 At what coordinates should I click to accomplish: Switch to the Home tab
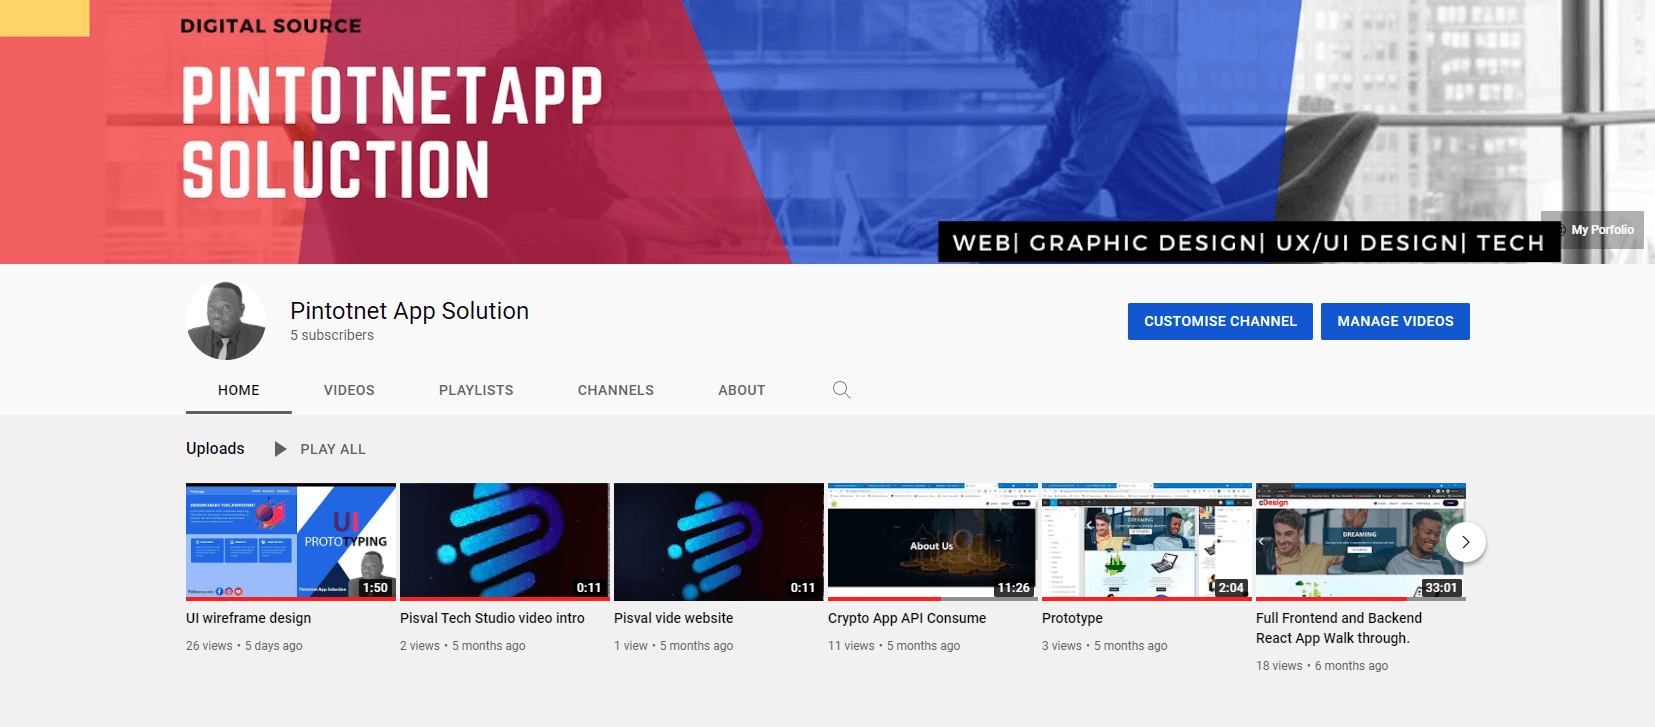pos(239,390)
